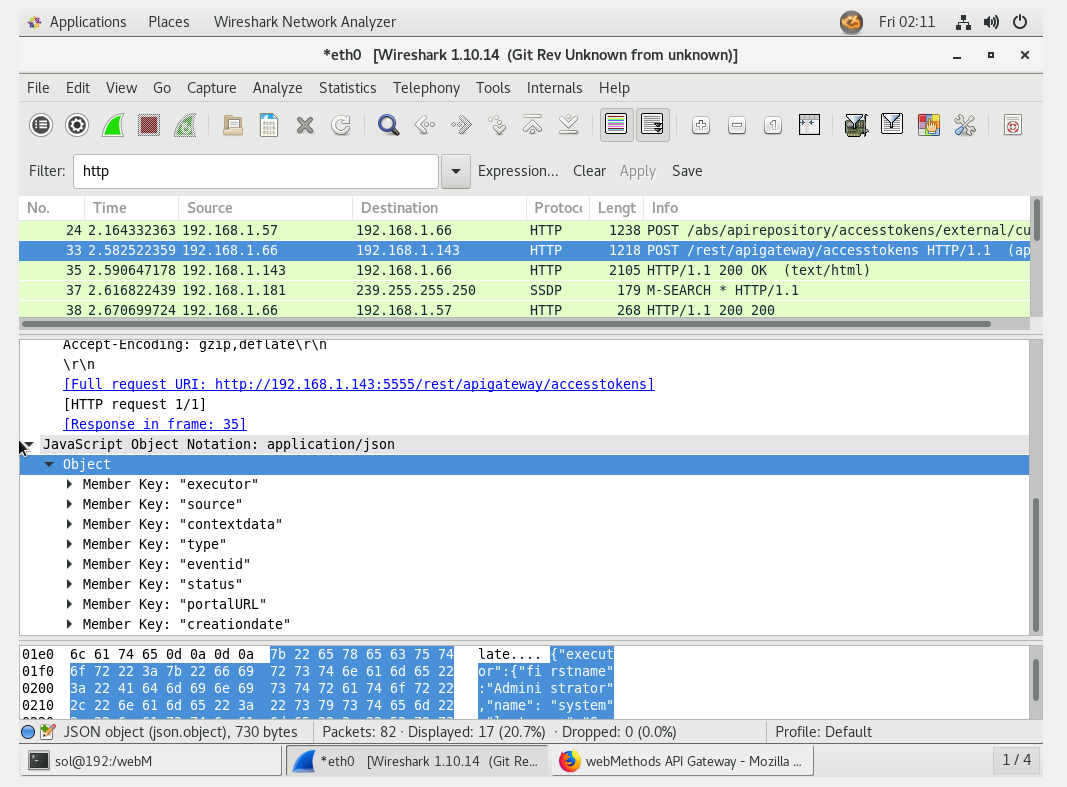Collapse the JSON Object tree node

(x=49, y=464)
